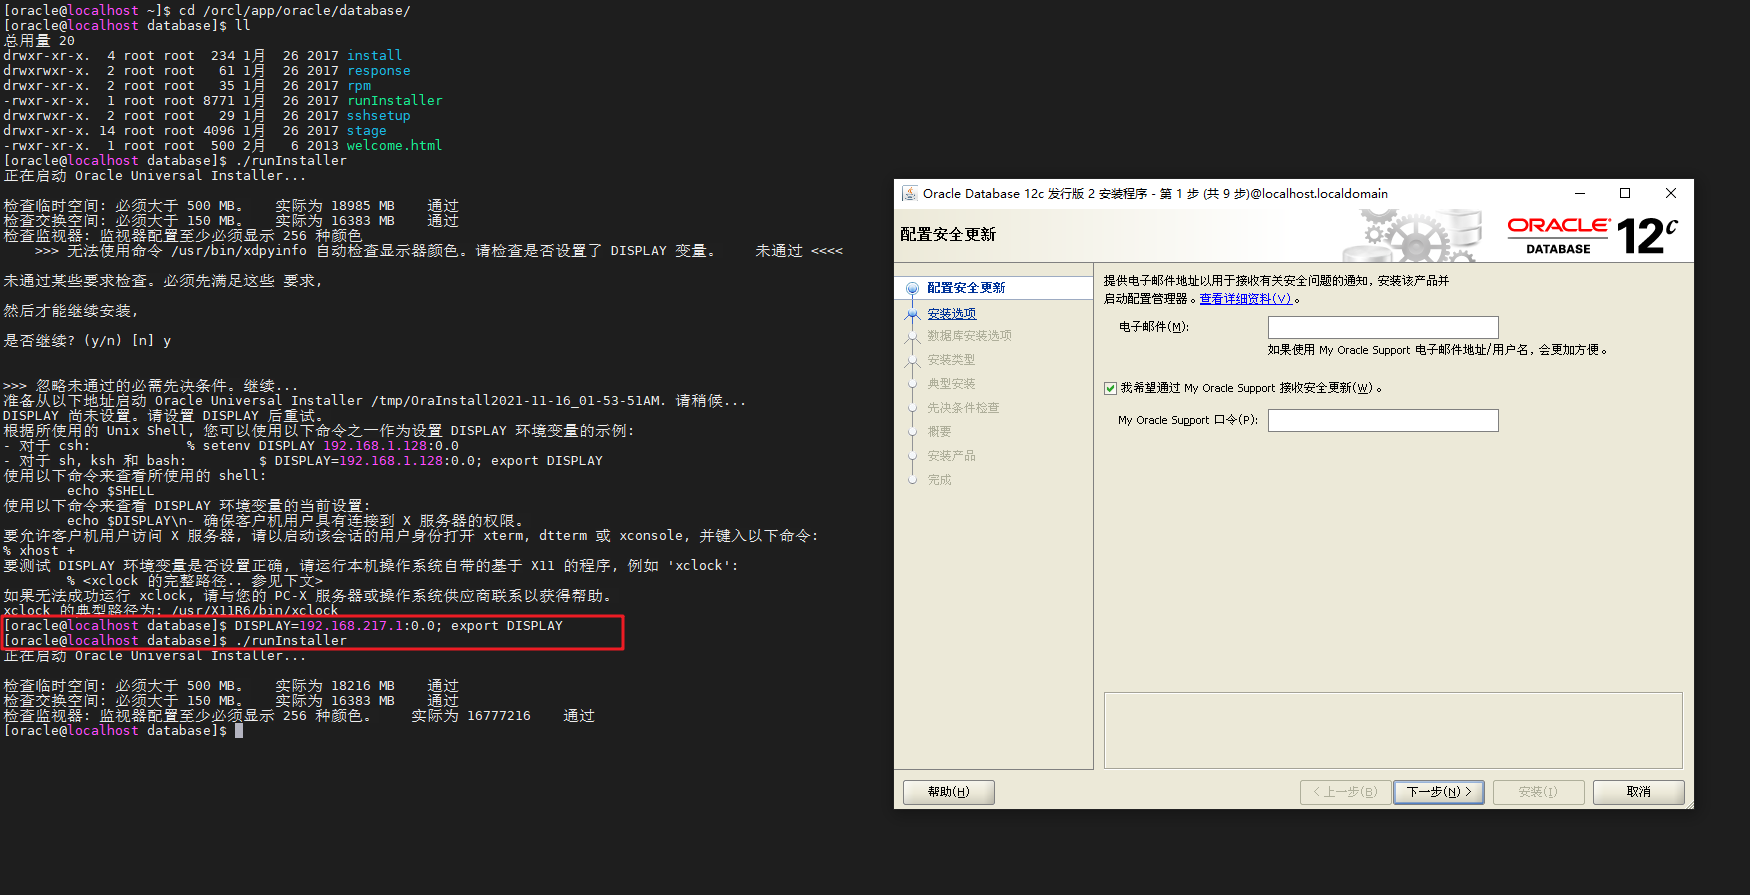Select the 完成 step
Image resolution: width=1750 pixels, height=895 pixels.
939,480
